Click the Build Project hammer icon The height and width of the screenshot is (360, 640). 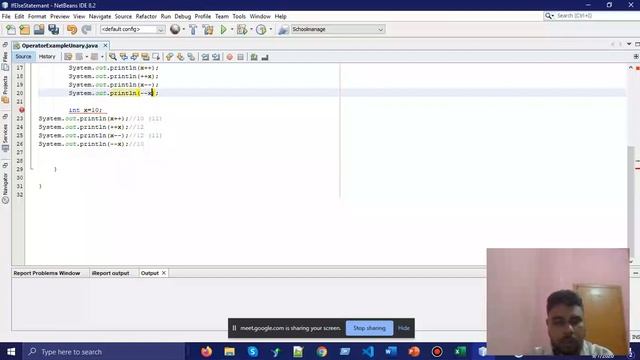tap(193, 29)
